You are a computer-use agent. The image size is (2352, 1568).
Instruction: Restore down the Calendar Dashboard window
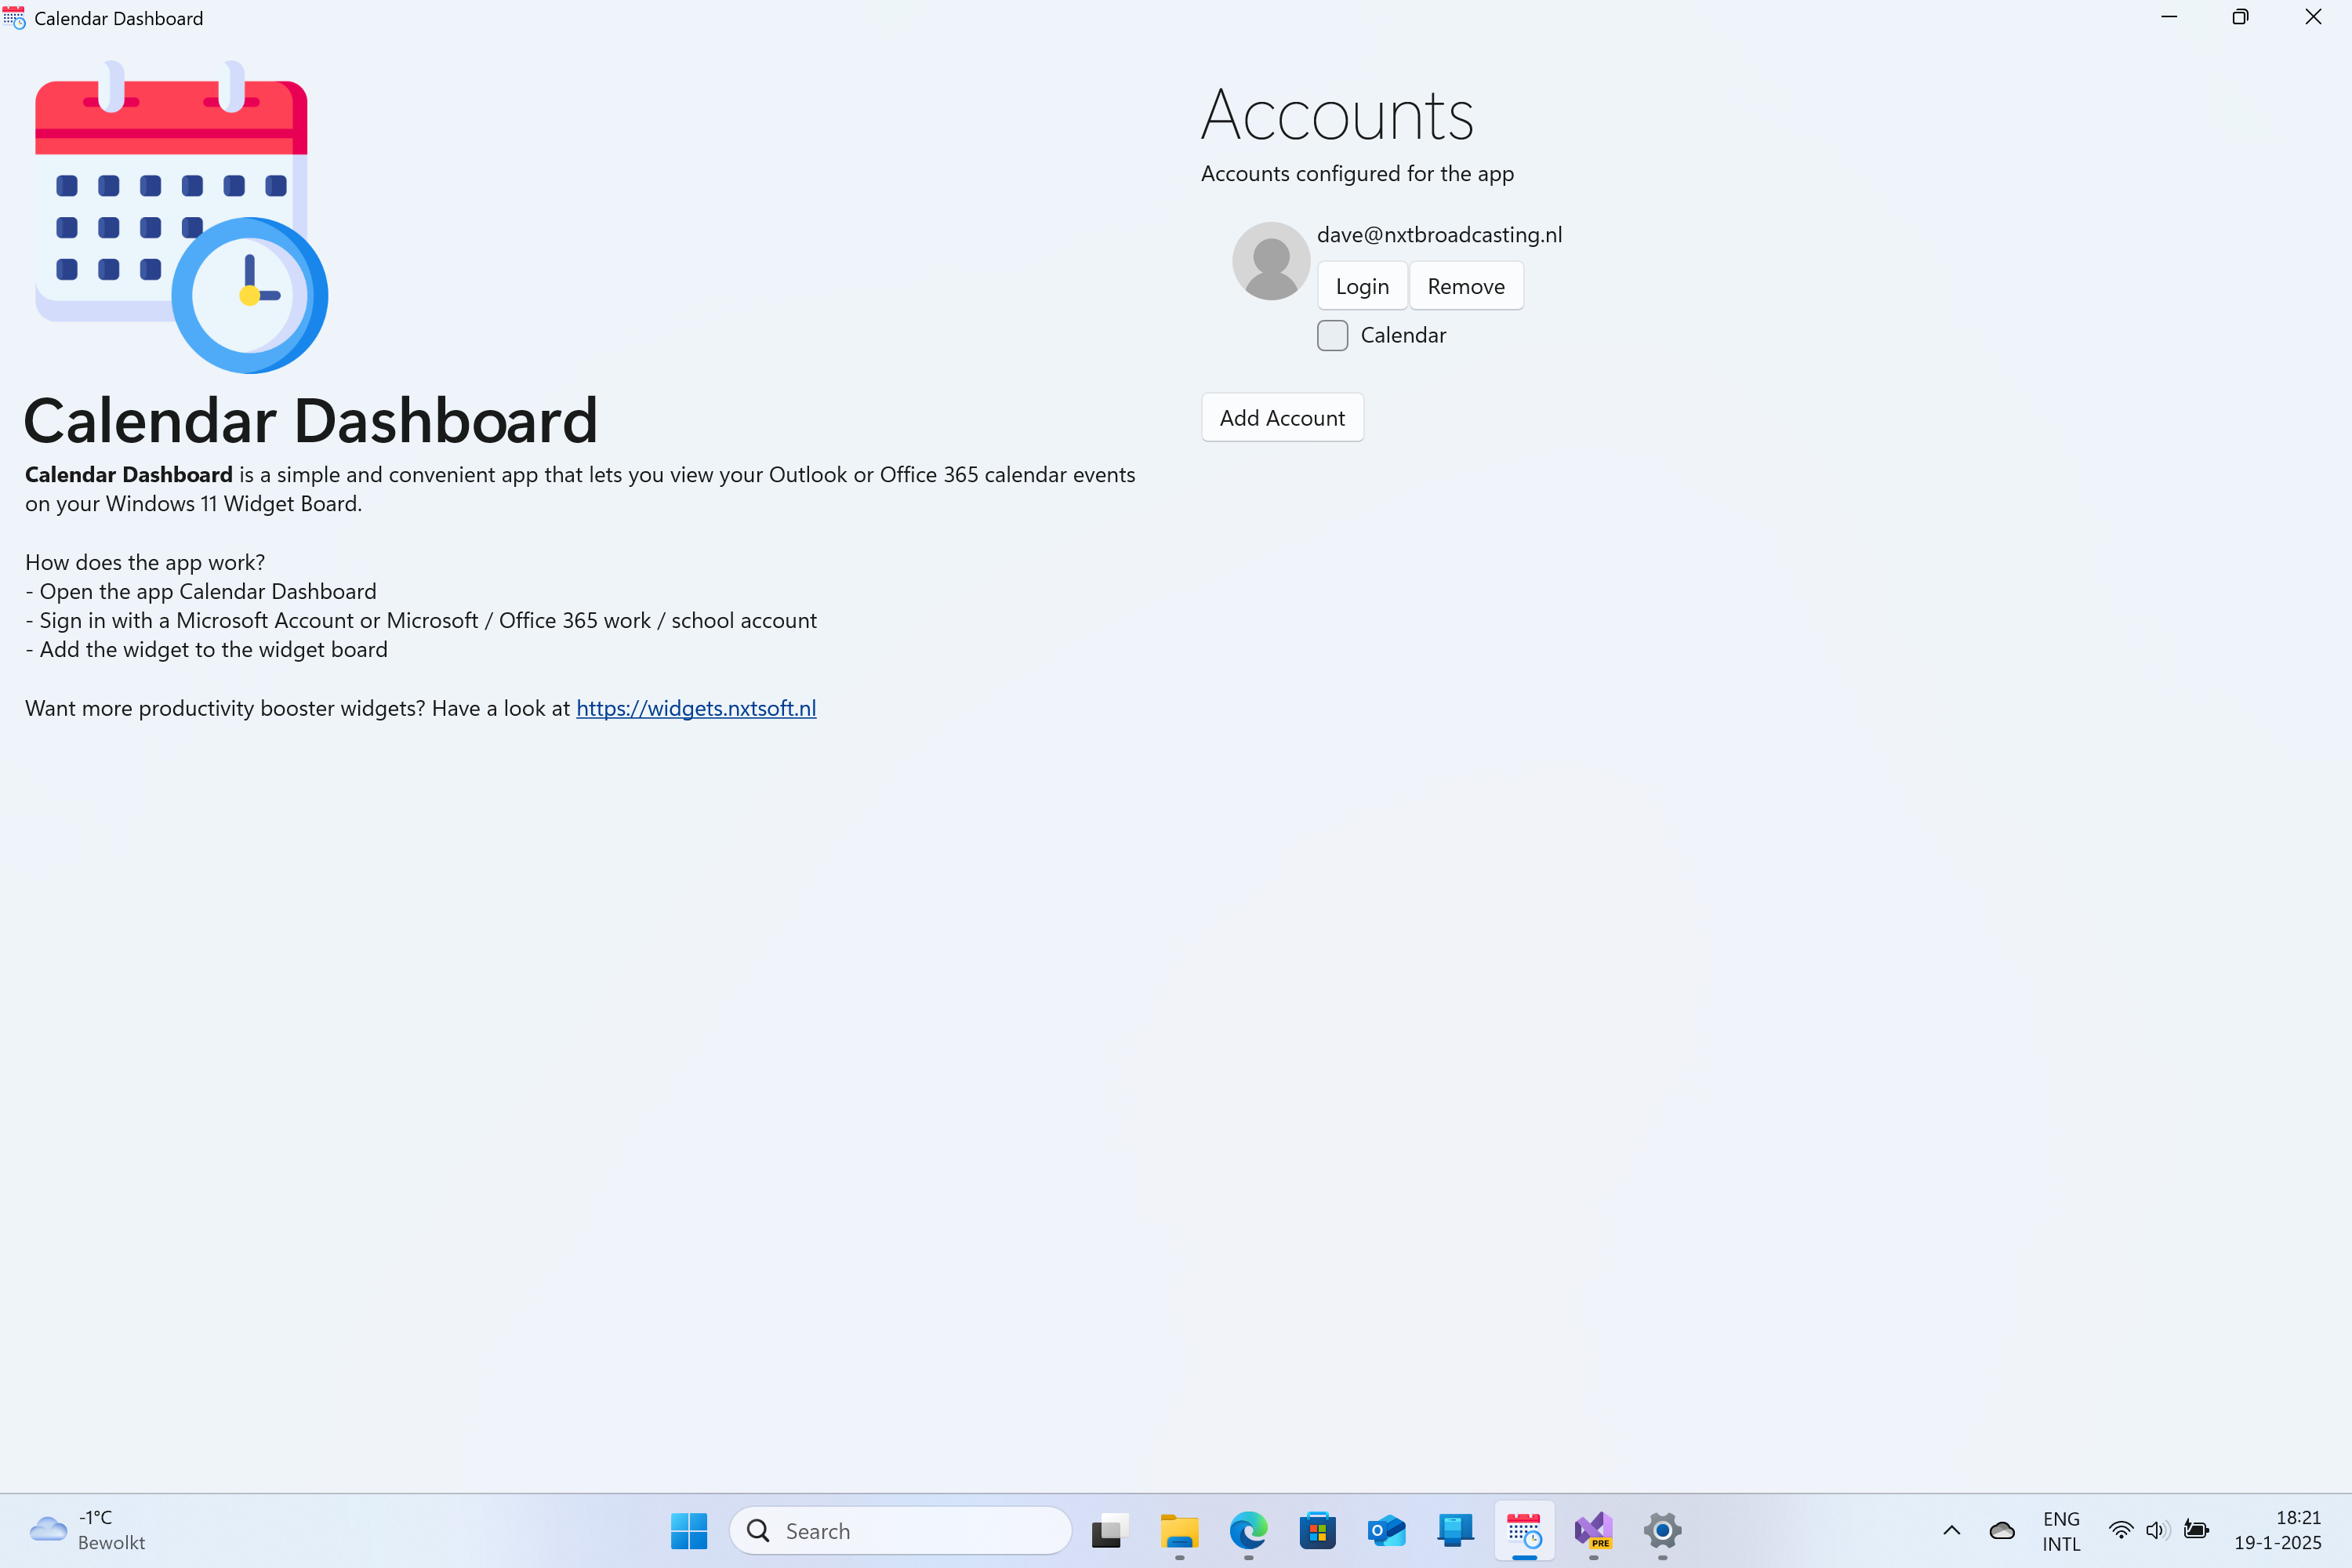tap(2240, 17)
